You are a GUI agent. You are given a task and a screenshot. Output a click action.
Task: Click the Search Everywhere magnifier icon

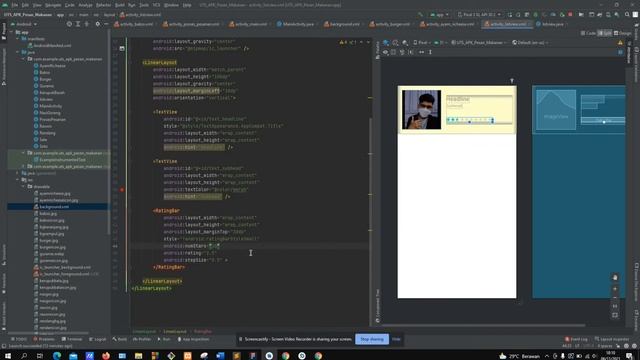[x=627, y=15]
